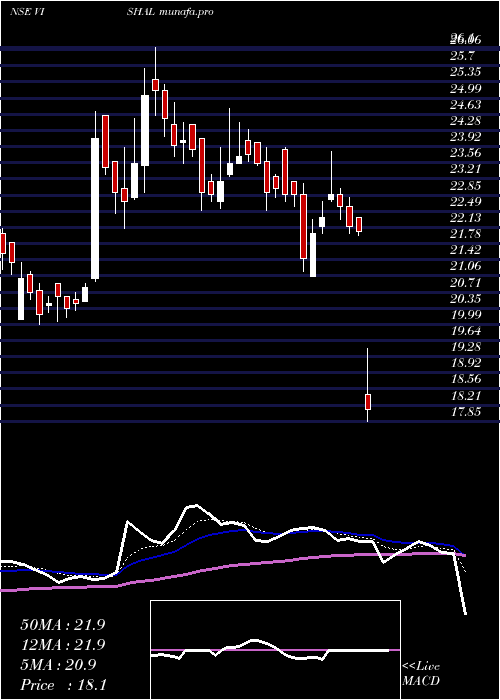Click the 21.78 price axis label
The width and height of the screenshot is (500, 700).
click(x=466, y=234)
